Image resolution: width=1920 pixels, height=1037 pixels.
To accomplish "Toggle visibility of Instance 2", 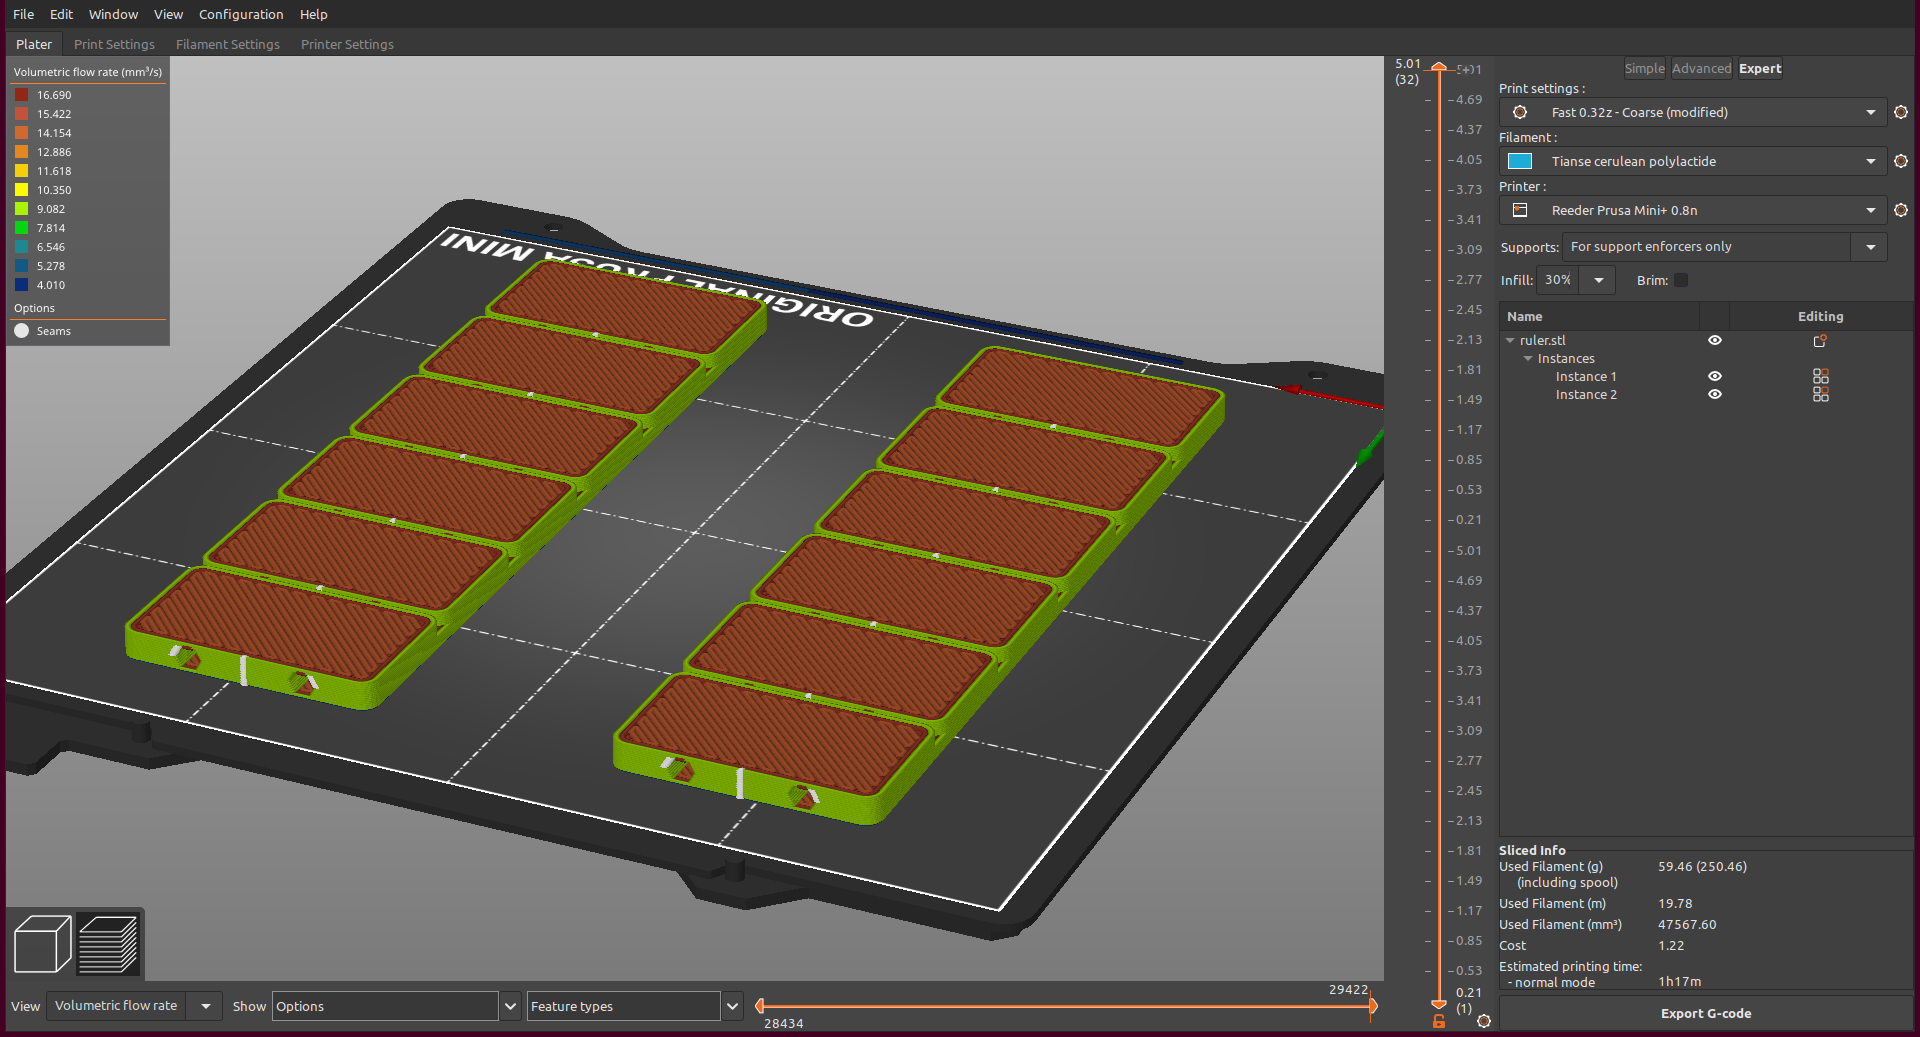I will (1715, 394).
